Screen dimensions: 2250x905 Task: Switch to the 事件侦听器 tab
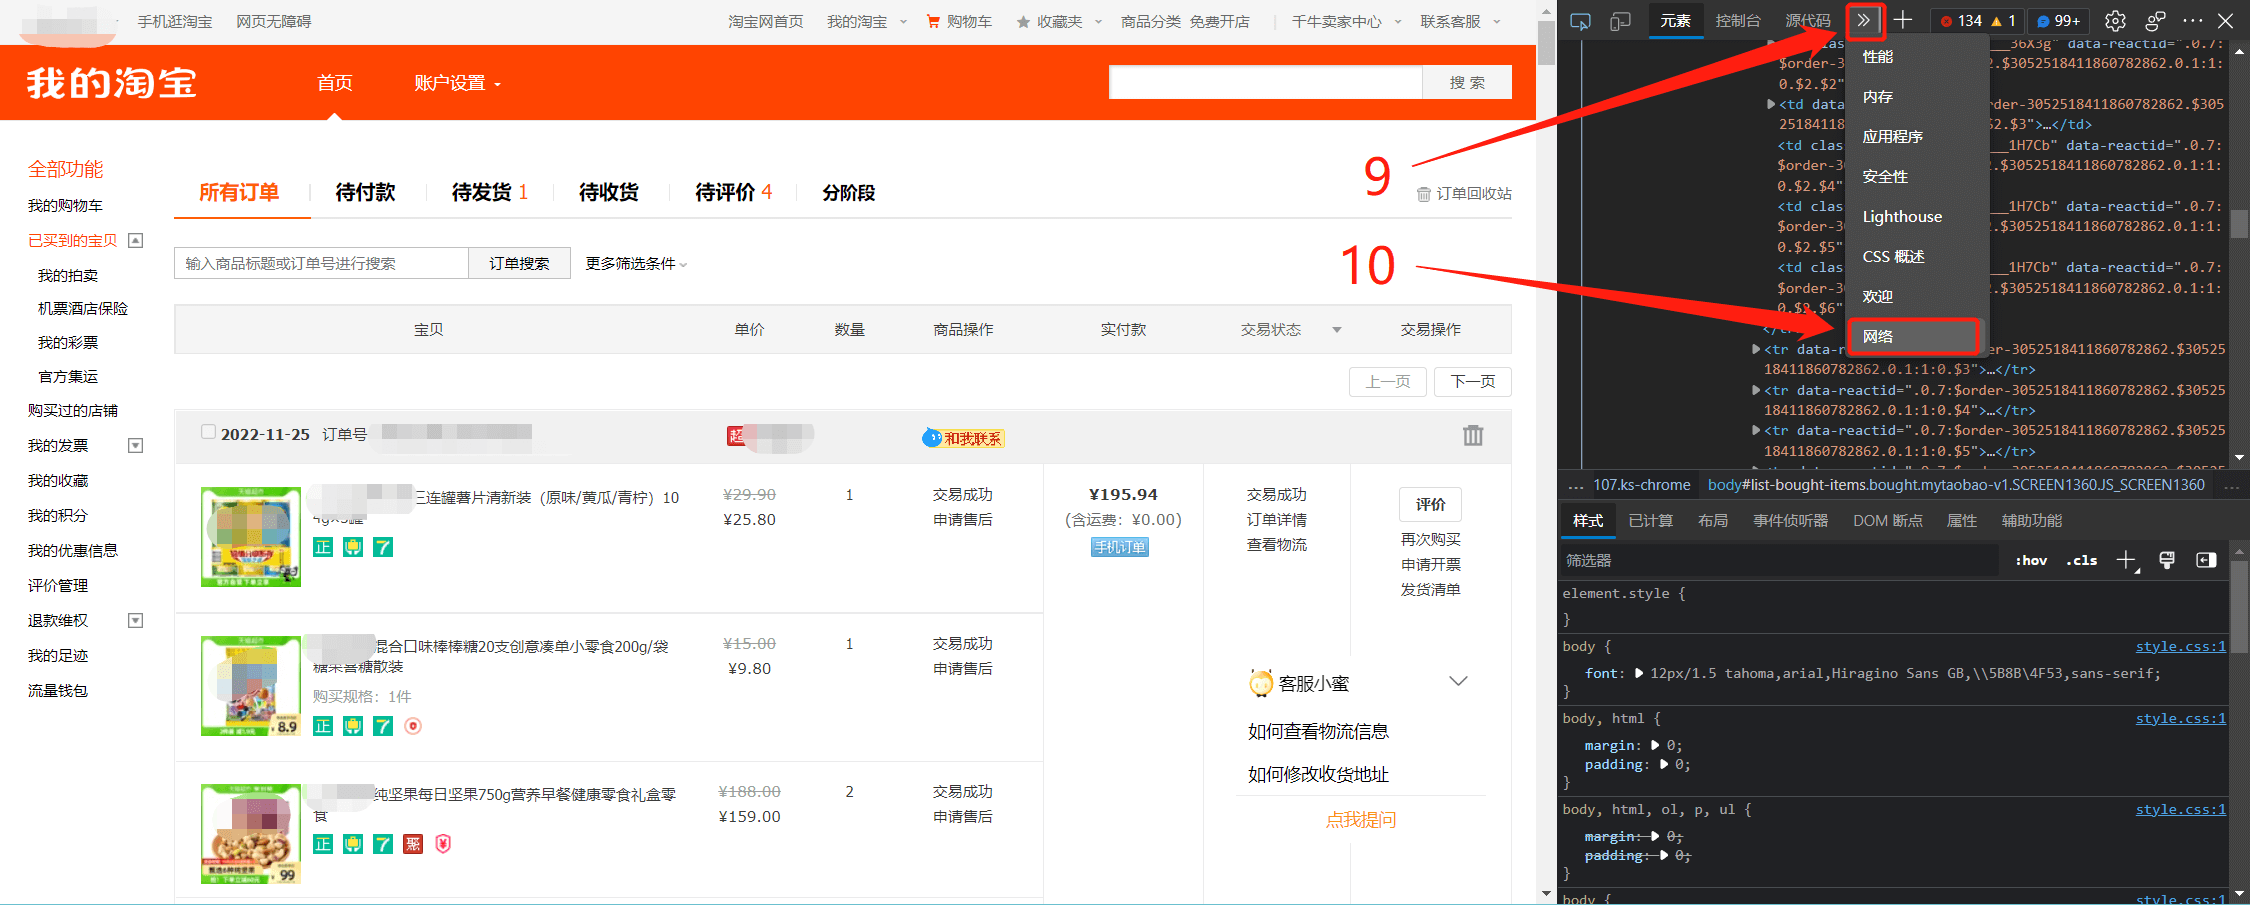[1790, 520]
